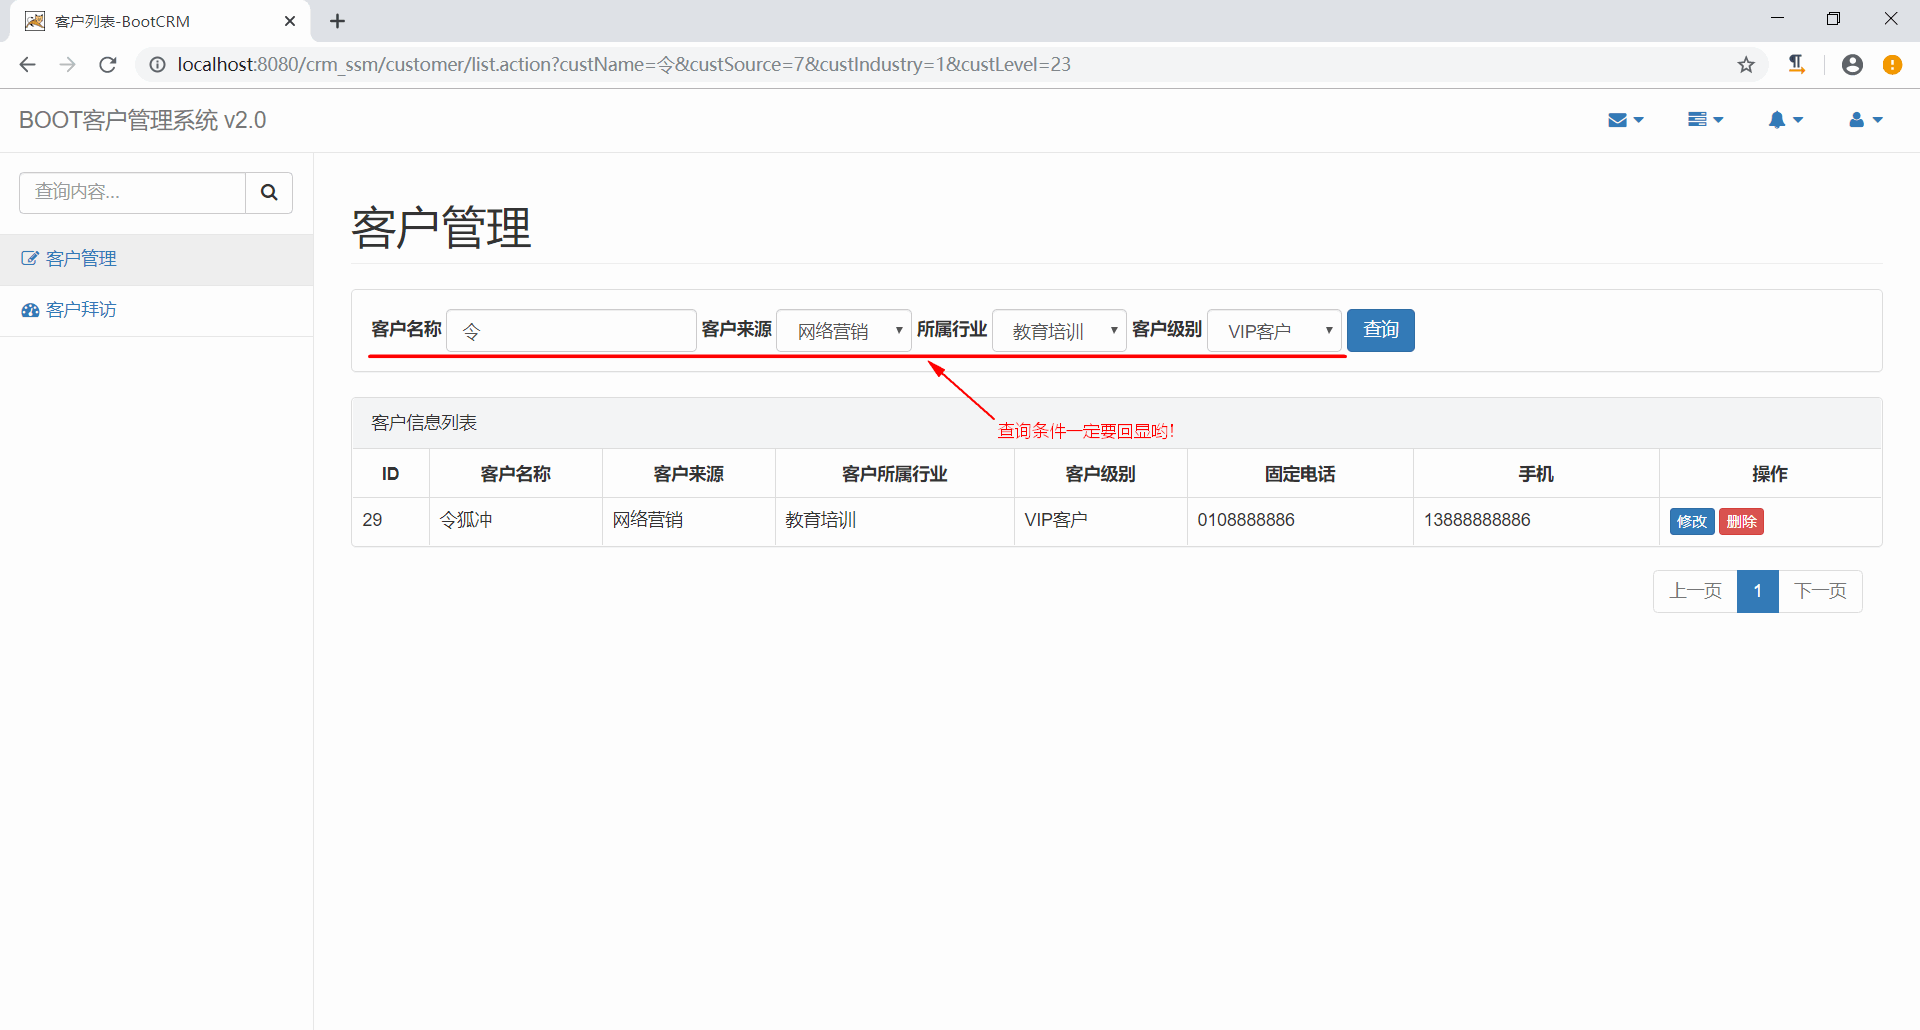Click the red 删除 button for record 29
1920x1030 pixels.
point(1741,521)
